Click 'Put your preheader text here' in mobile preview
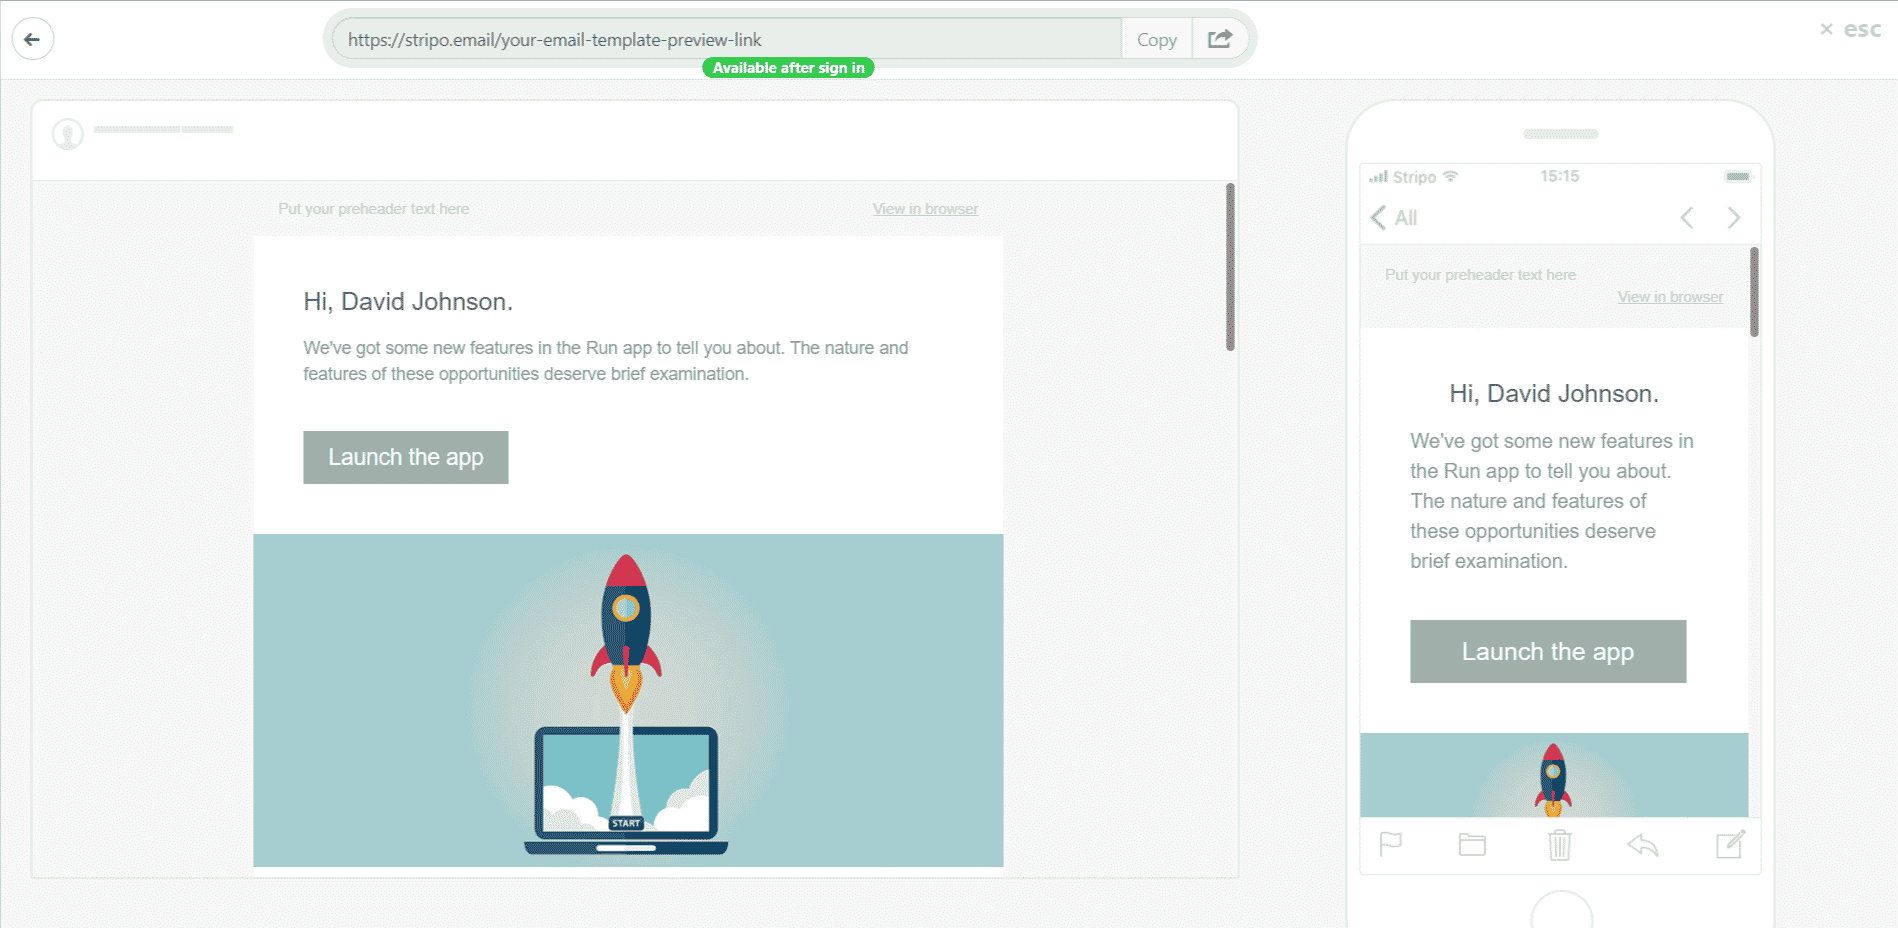This screenshot has width=1898, height=928. click(x=1480, y=275)
